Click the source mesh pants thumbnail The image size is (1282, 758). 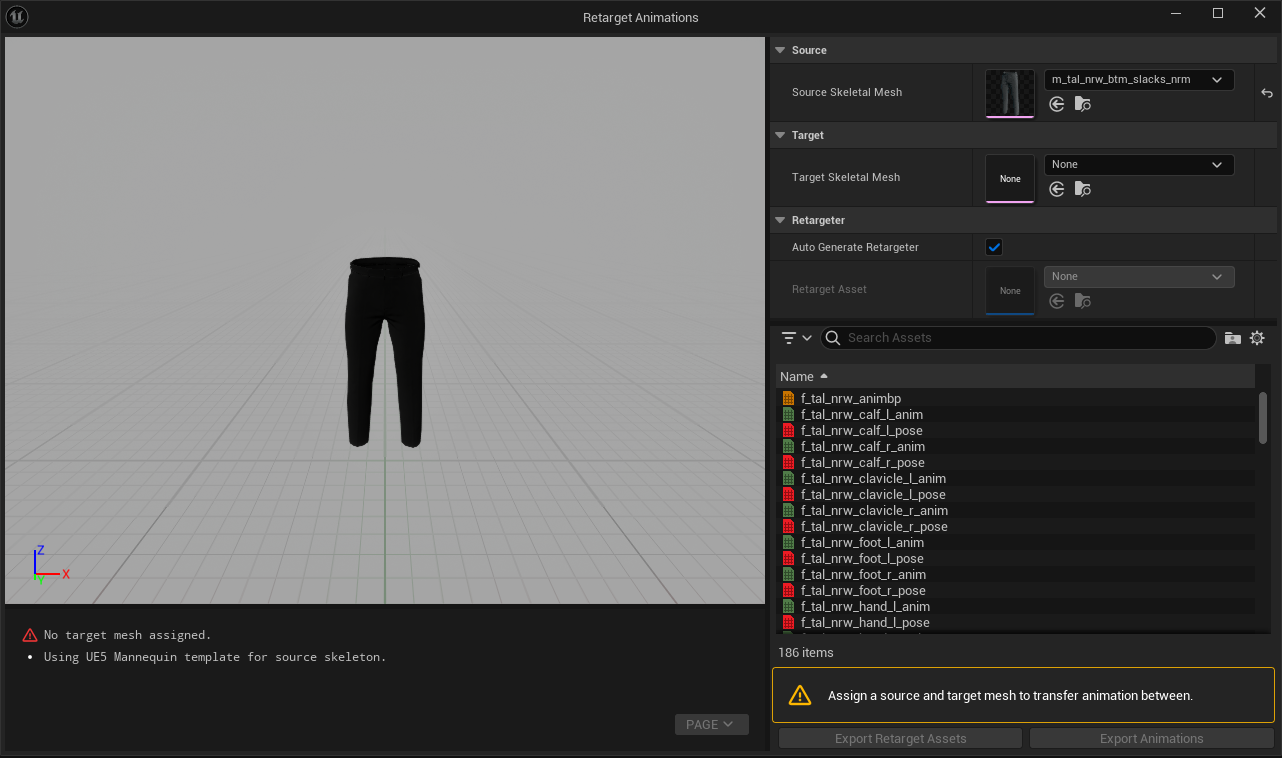click(x=1010, y=93)
